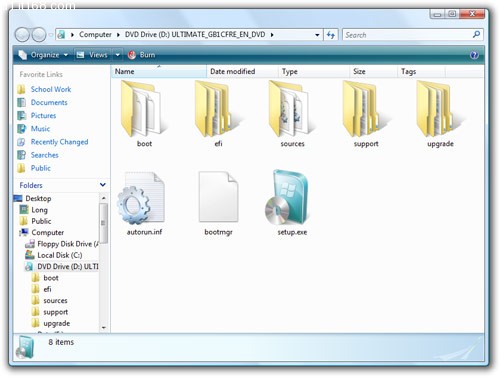500x377 pixels.
Task: Open the Views dropdown arrow
Action: tap(118, 55)
